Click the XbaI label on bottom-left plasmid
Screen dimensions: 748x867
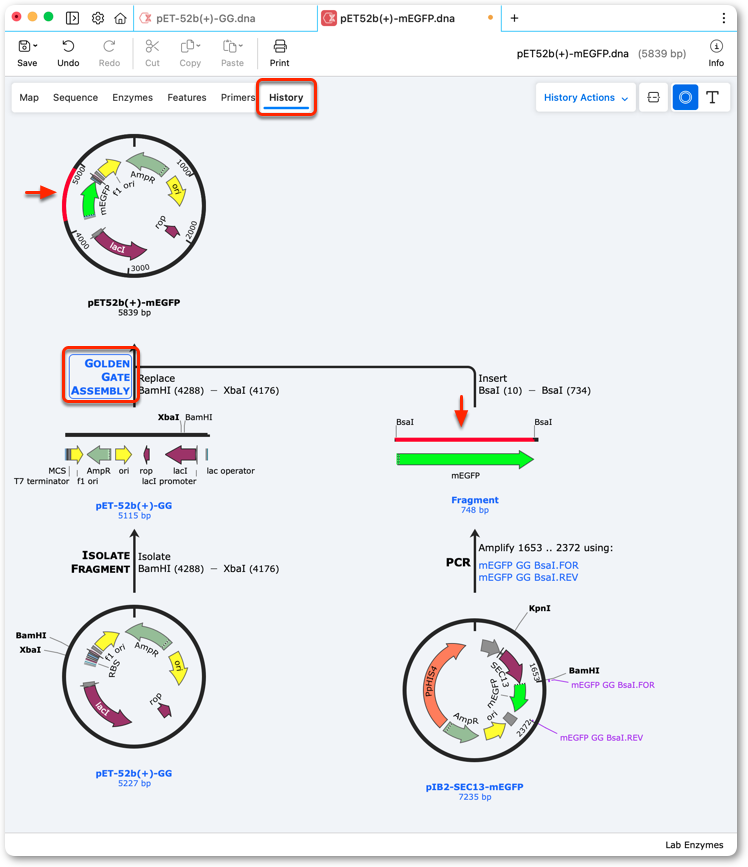coord(30,650)
